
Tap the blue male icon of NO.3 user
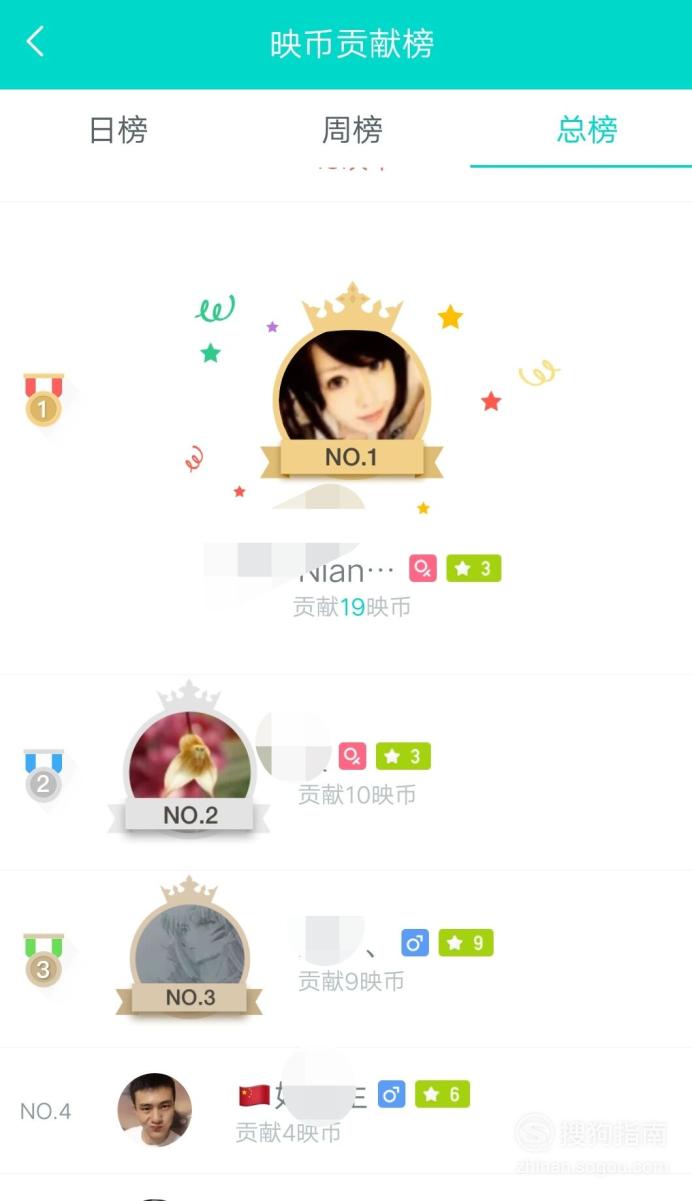(x=415, y=943)
